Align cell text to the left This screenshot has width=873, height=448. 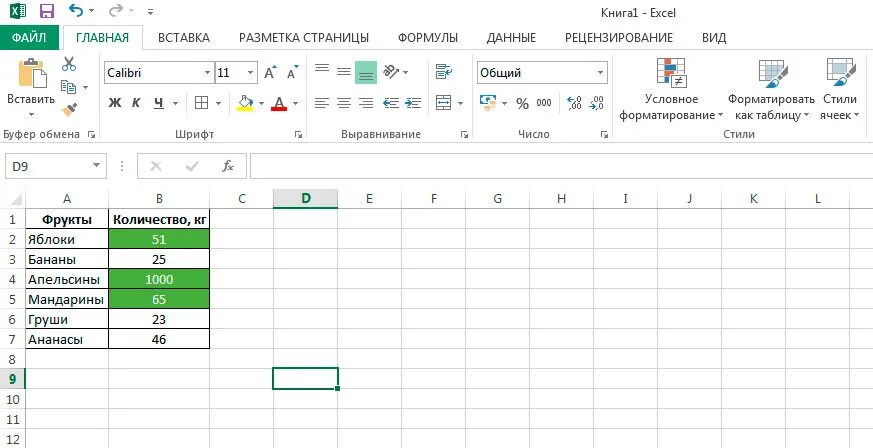coord(322,103)
